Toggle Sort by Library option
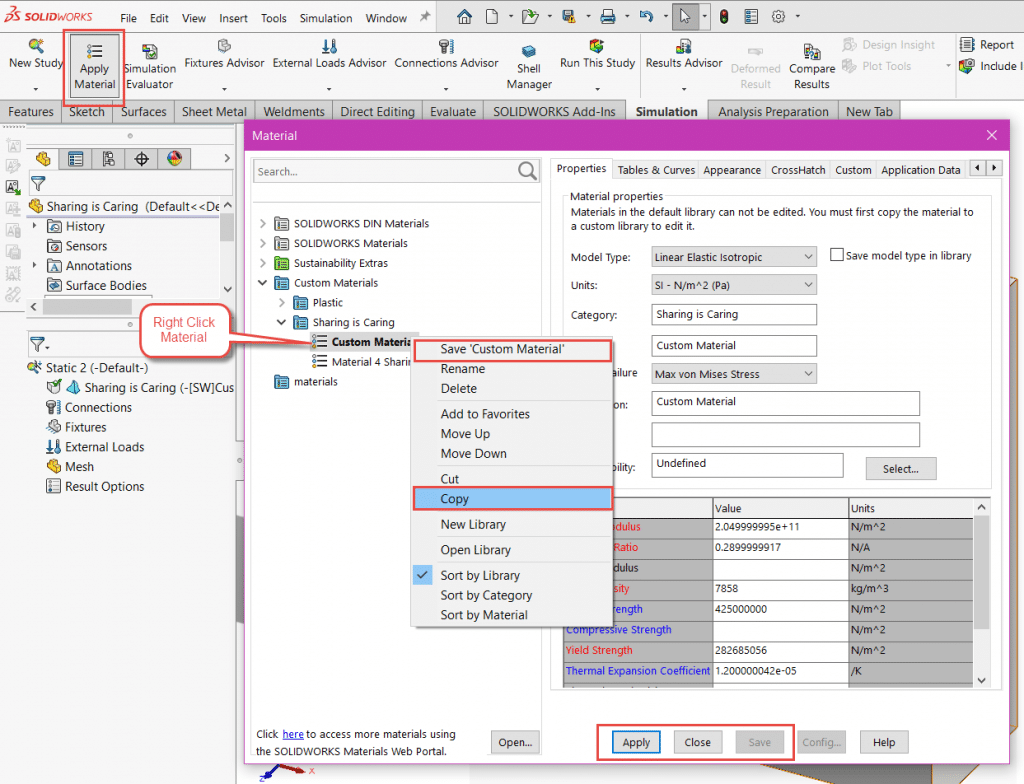The image size is (1024, 784). pos(479,576)
